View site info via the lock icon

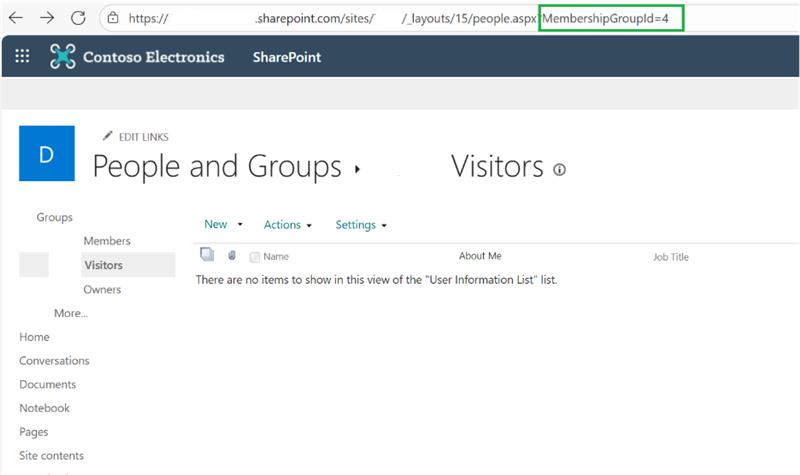tap(113, 18)
